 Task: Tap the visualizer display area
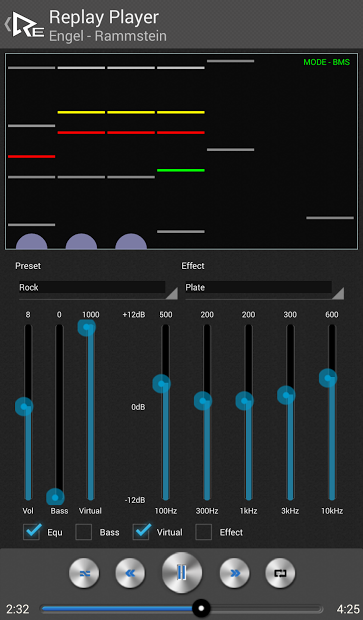(182, 151)
